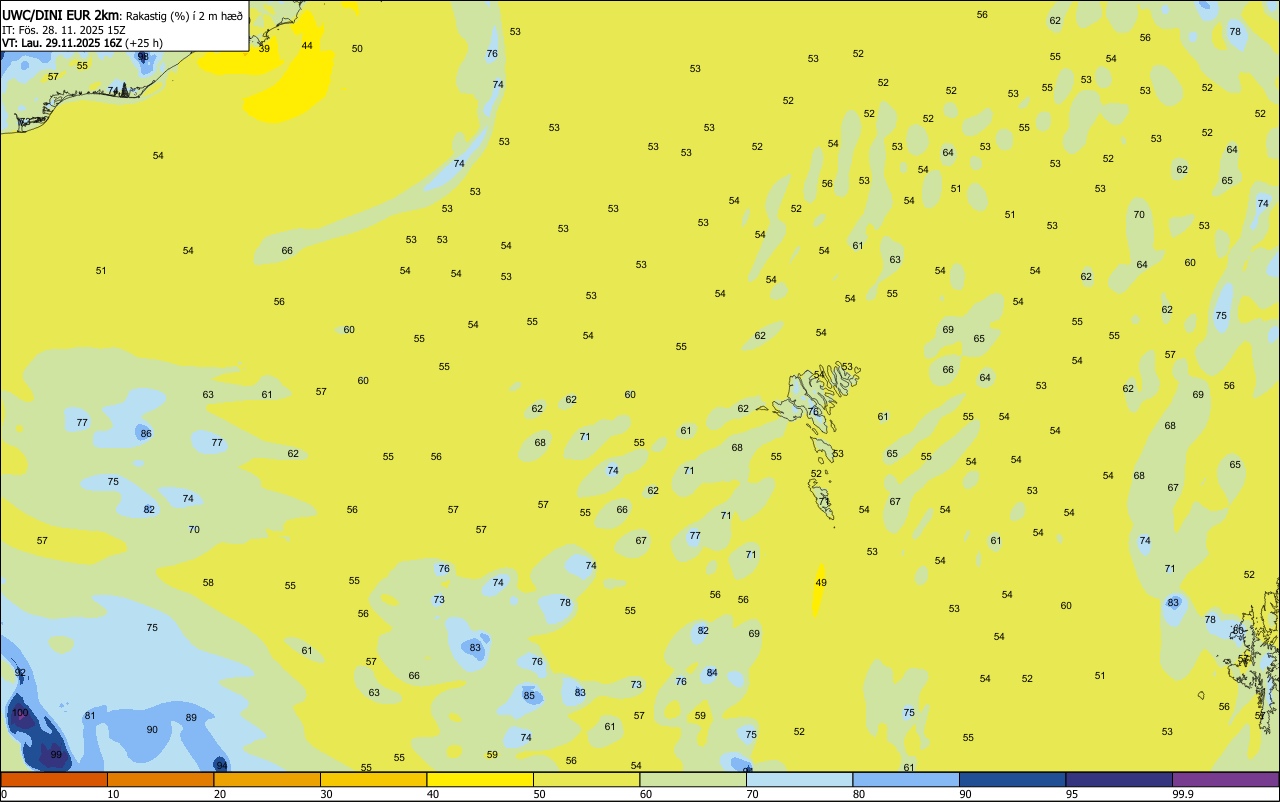Click the 50–60 pale yellow legend swatch
This screenshot has height=802, width=1280.
pos(586,779)
